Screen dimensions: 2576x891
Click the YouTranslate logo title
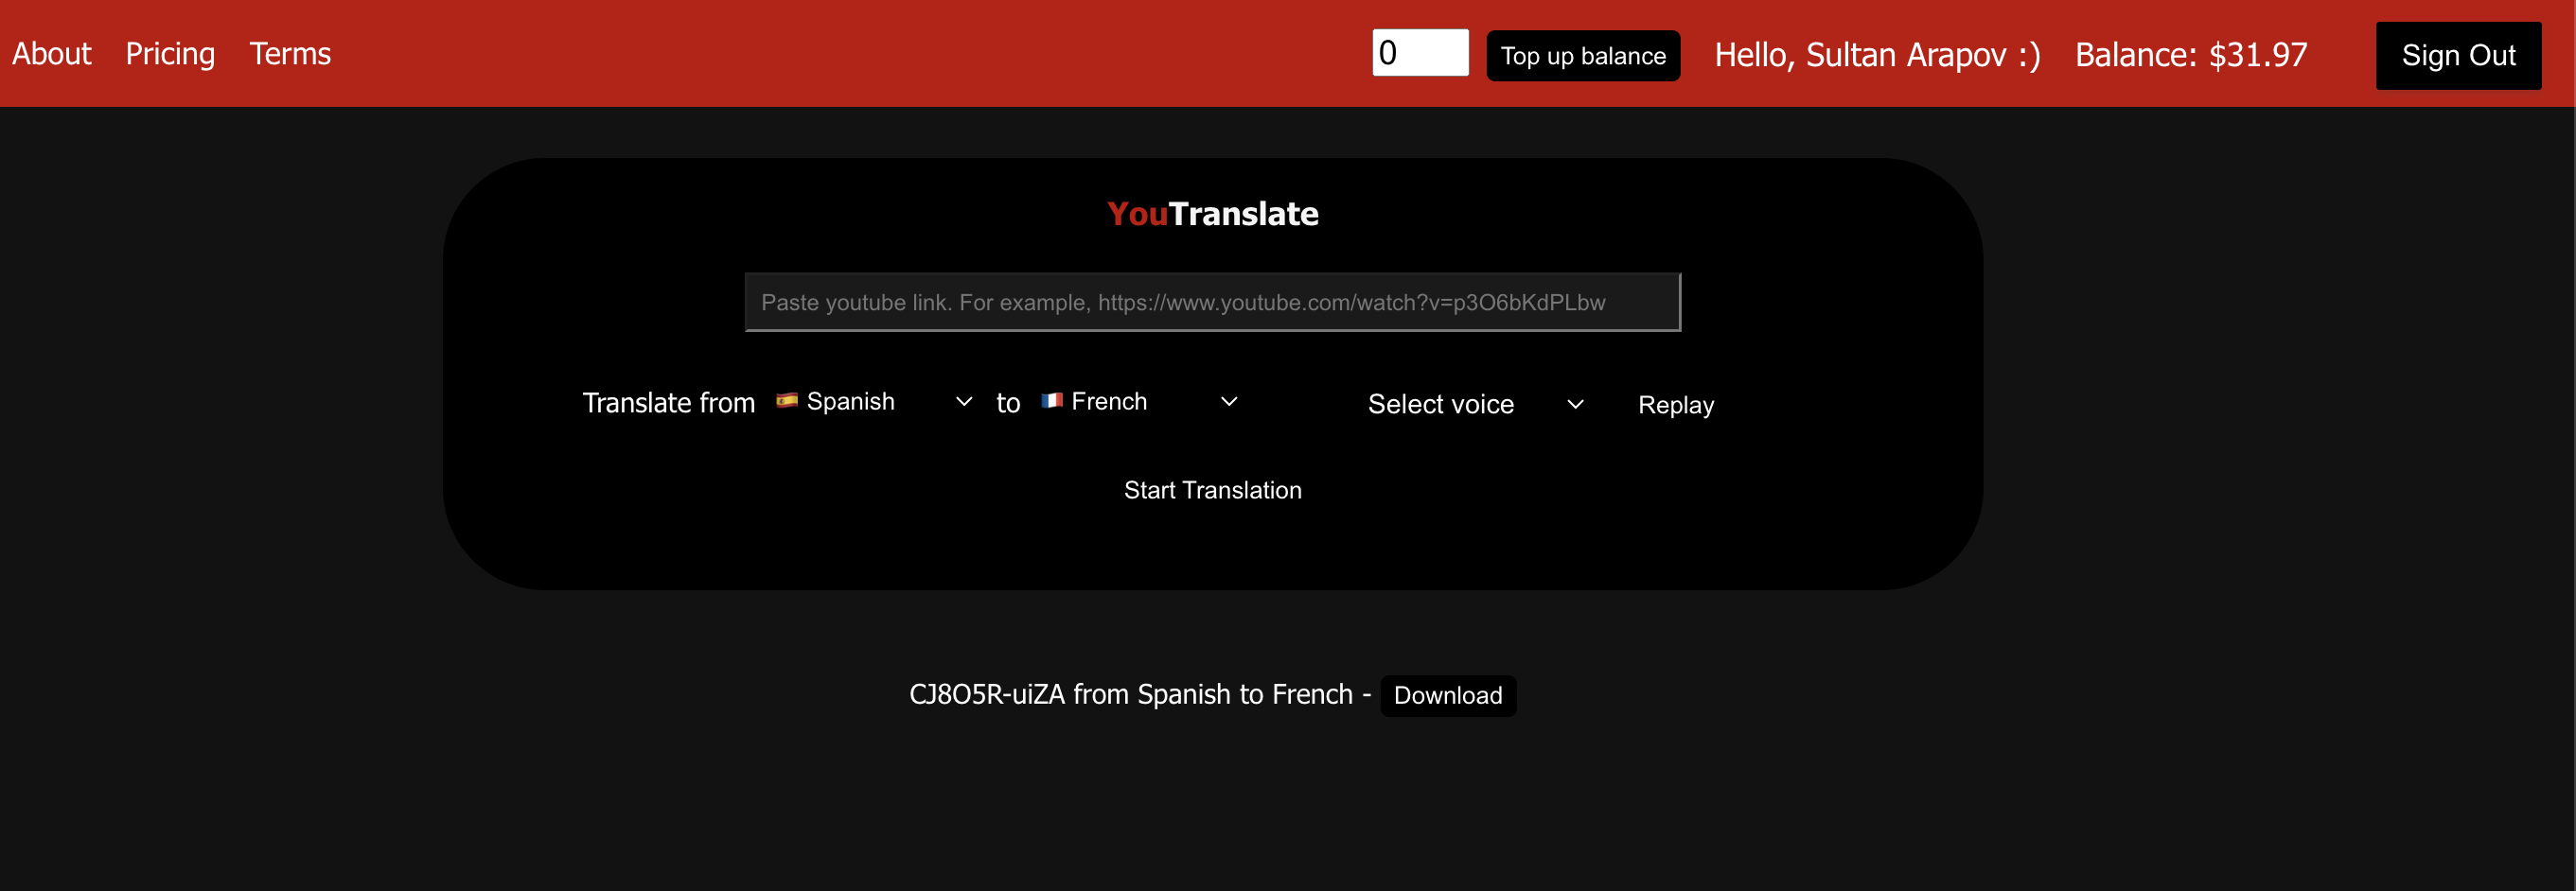click(1212, 214)
